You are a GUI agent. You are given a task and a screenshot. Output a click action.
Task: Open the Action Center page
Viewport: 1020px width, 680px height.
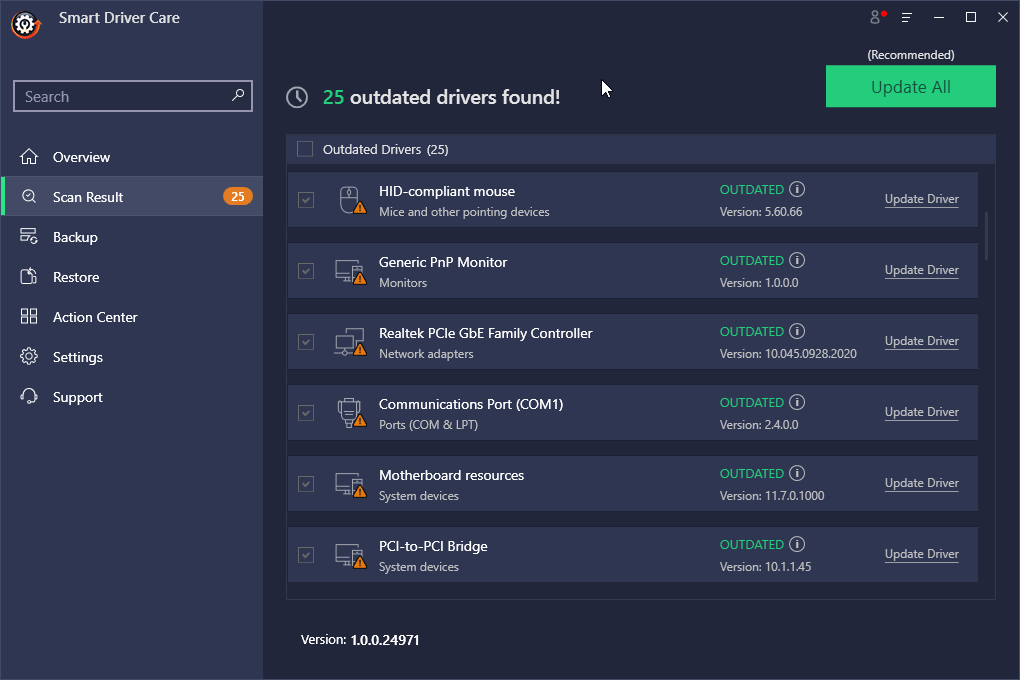95,317
